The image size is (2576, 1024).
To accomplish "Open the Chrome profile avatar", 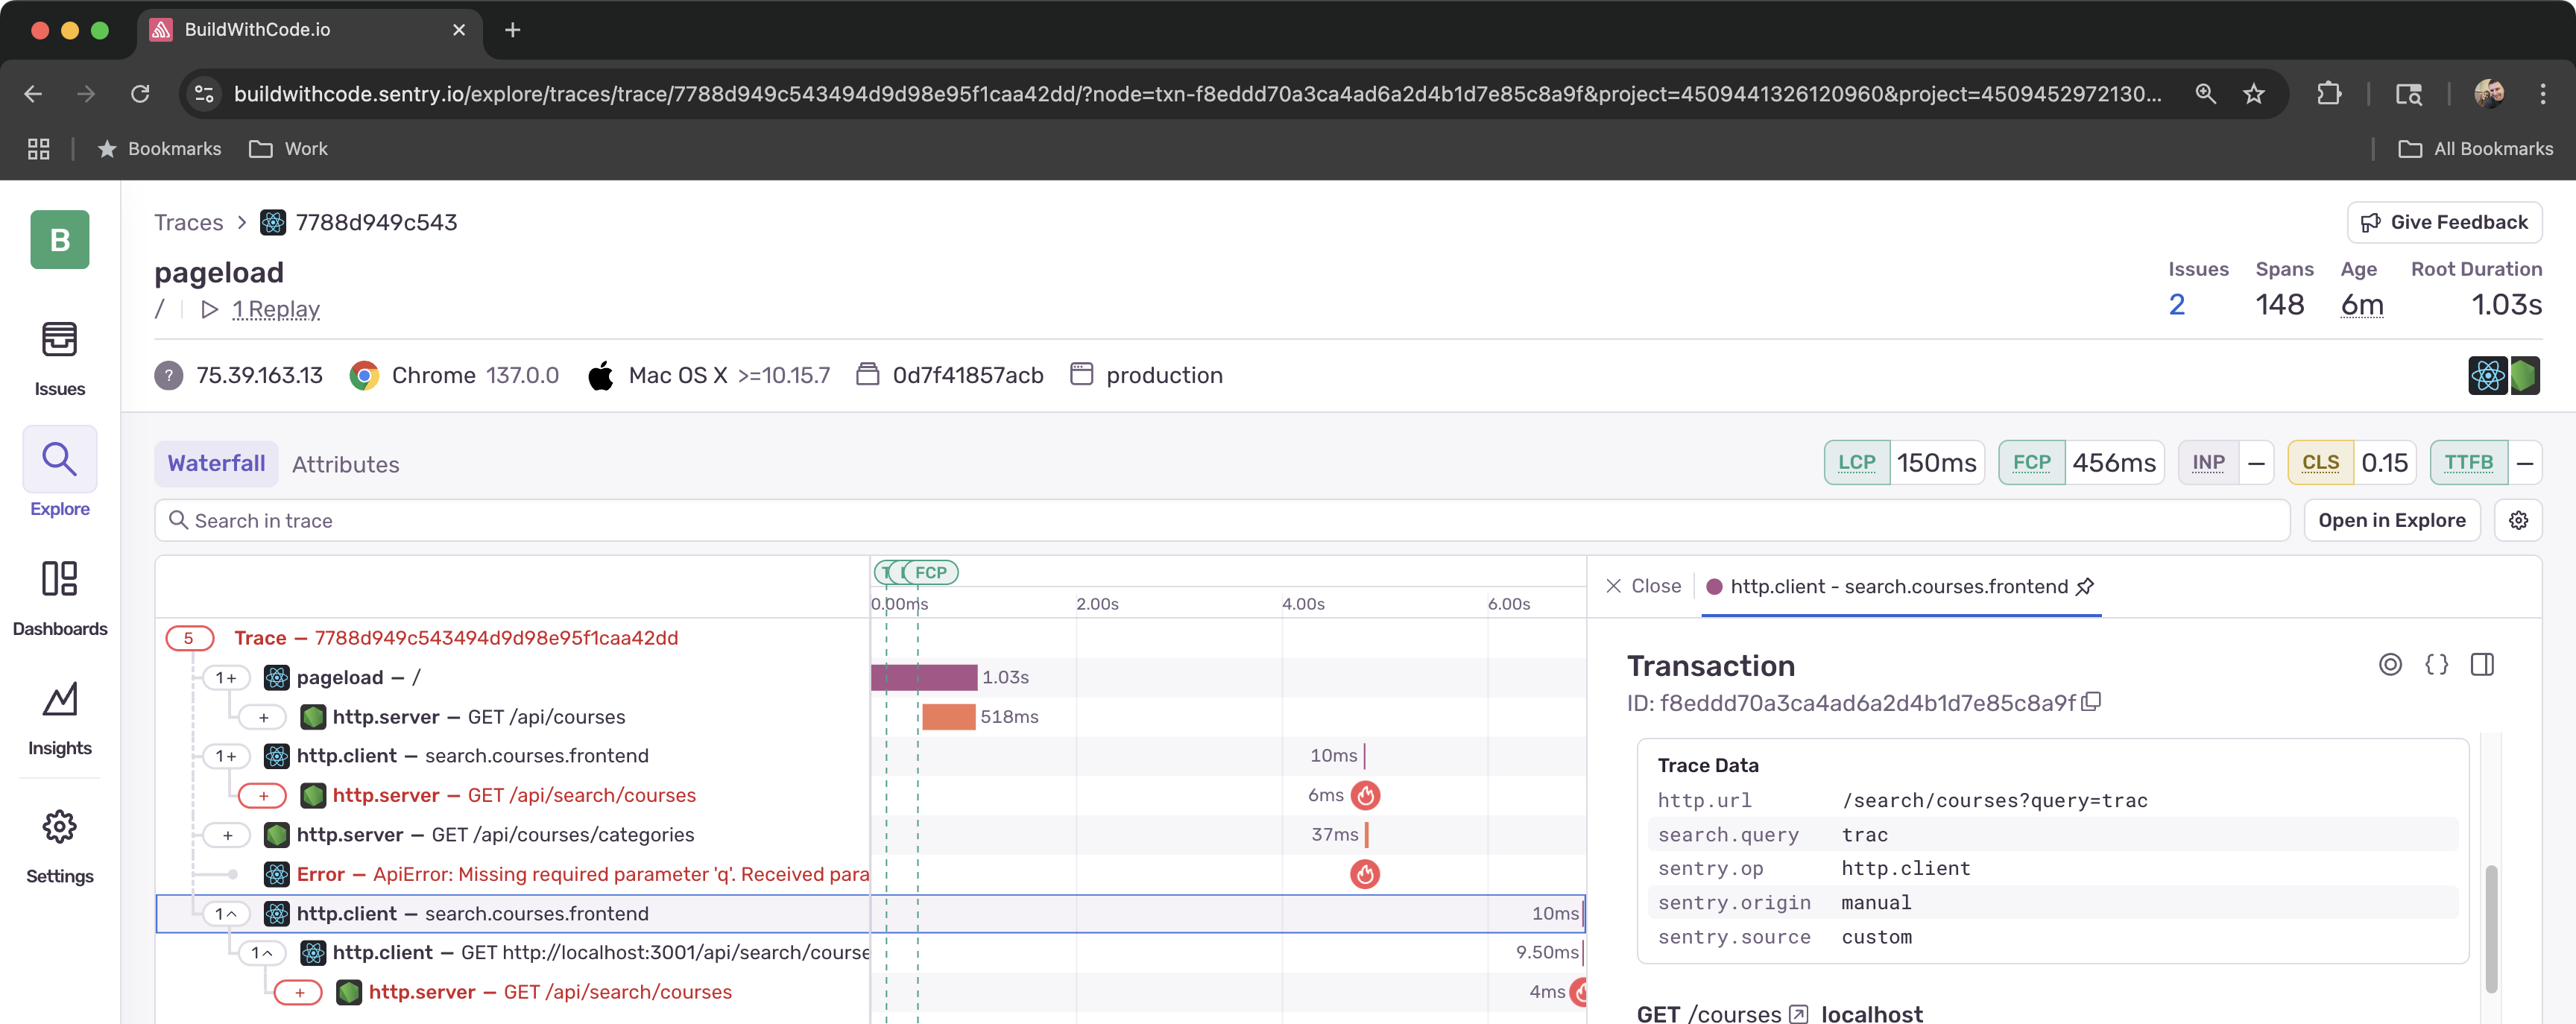I will (x=2489, y=93).
